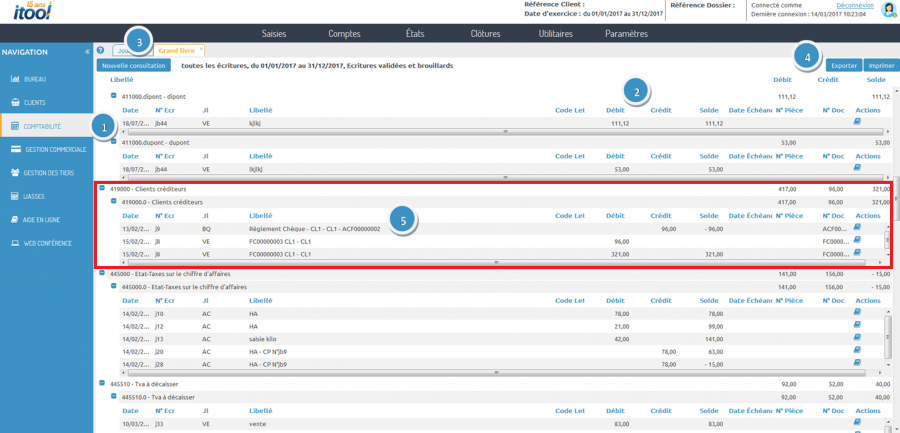900x433 pixels.
Task: Open the Clôtures menu
Action: click(x=485, y=34)
